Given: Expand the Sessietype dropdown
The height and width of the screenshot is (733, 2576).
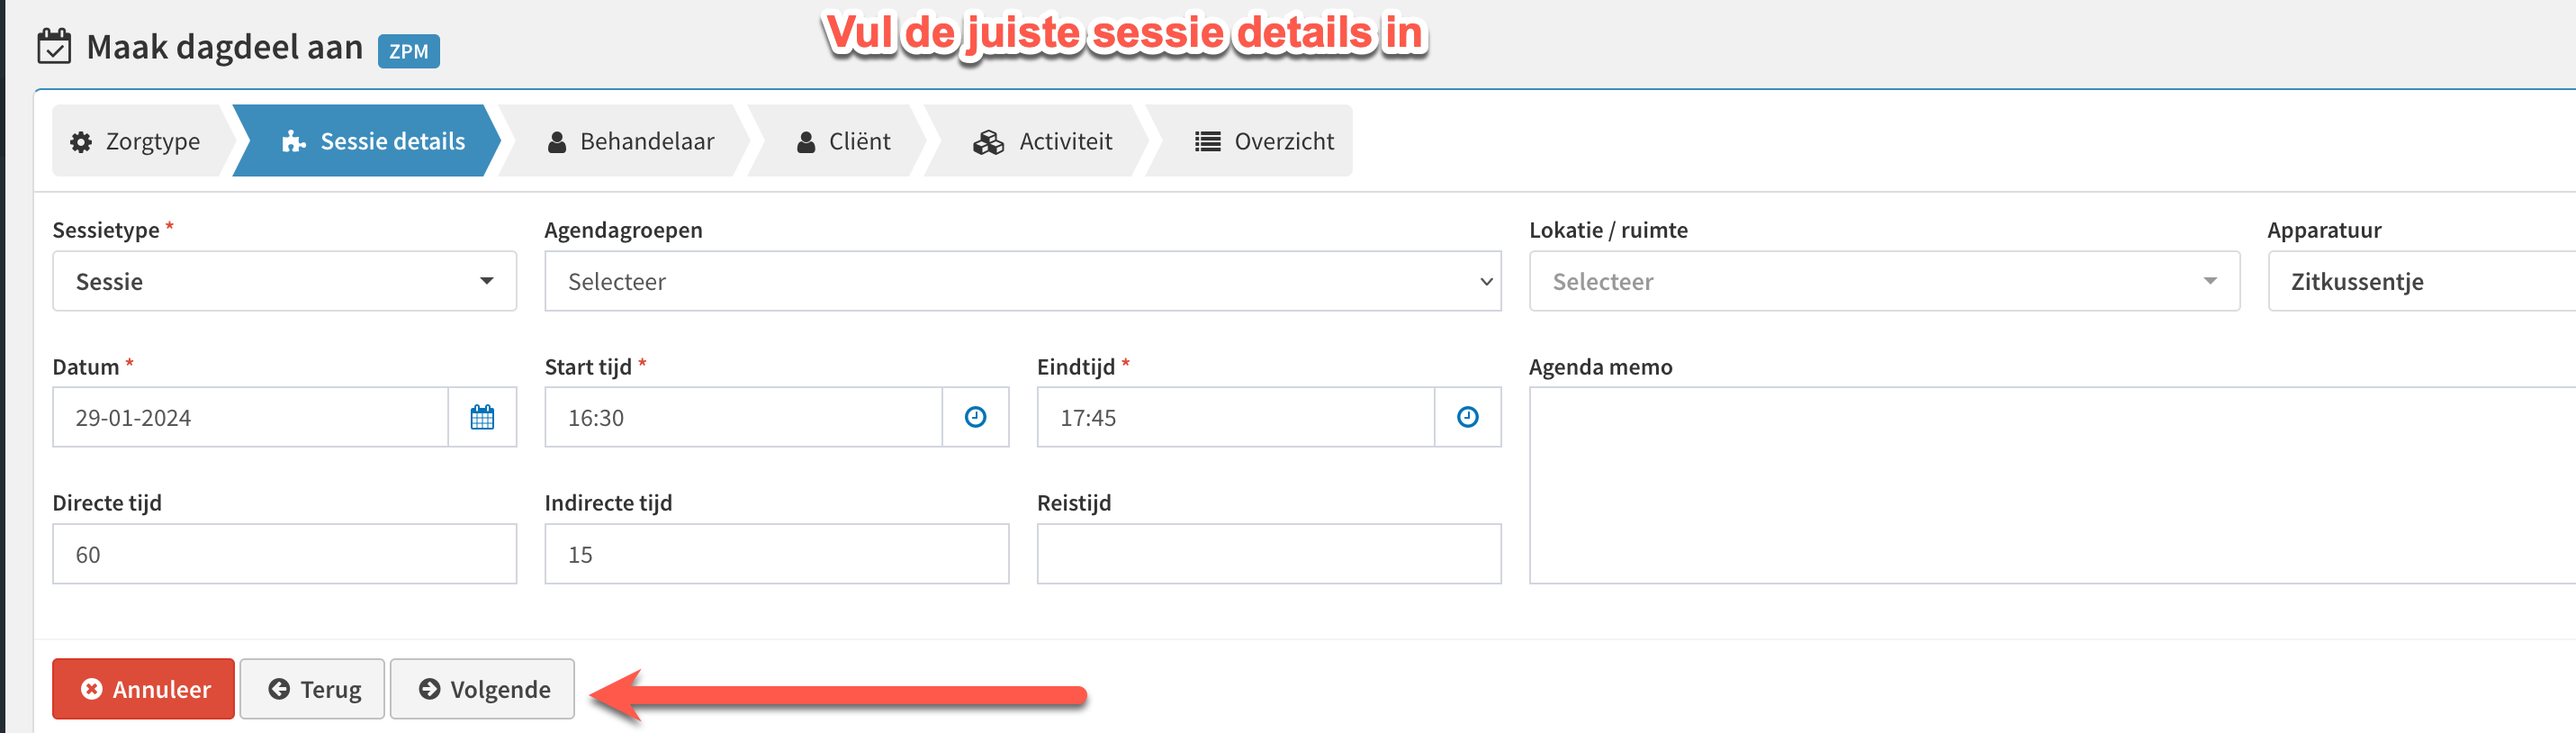Looking at the screenshot, I should point(285,281).
